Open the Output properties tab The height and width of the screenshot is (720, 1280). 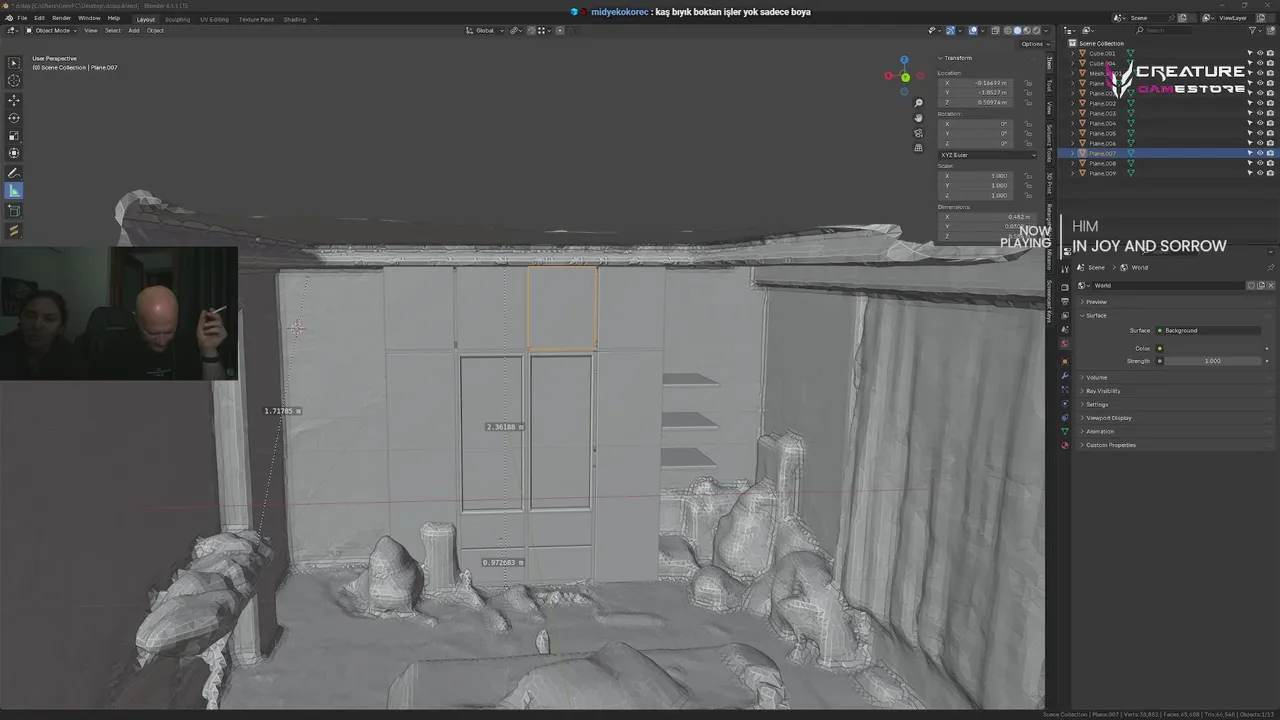(x=1065, y=301)
